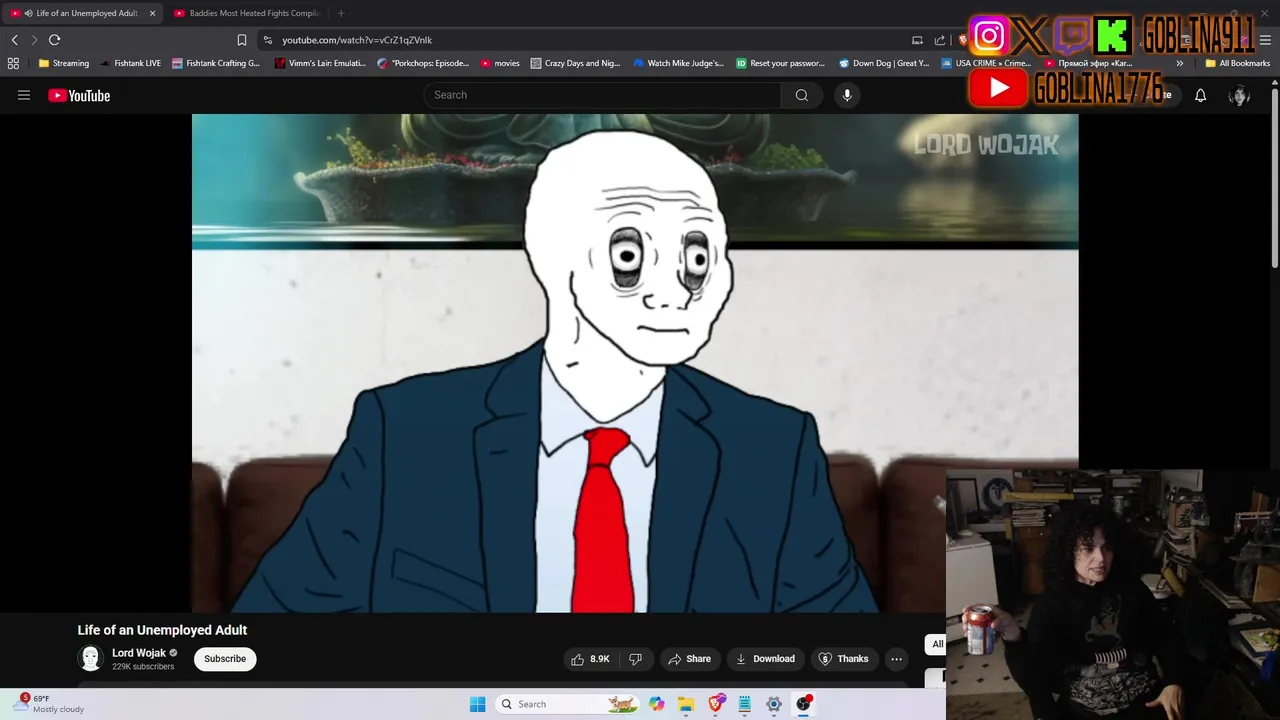Click the cast or picture-in-picture icon in address bar
Image resolution: width=1280 pixels, height=720 pixels.
pos(917,40)
